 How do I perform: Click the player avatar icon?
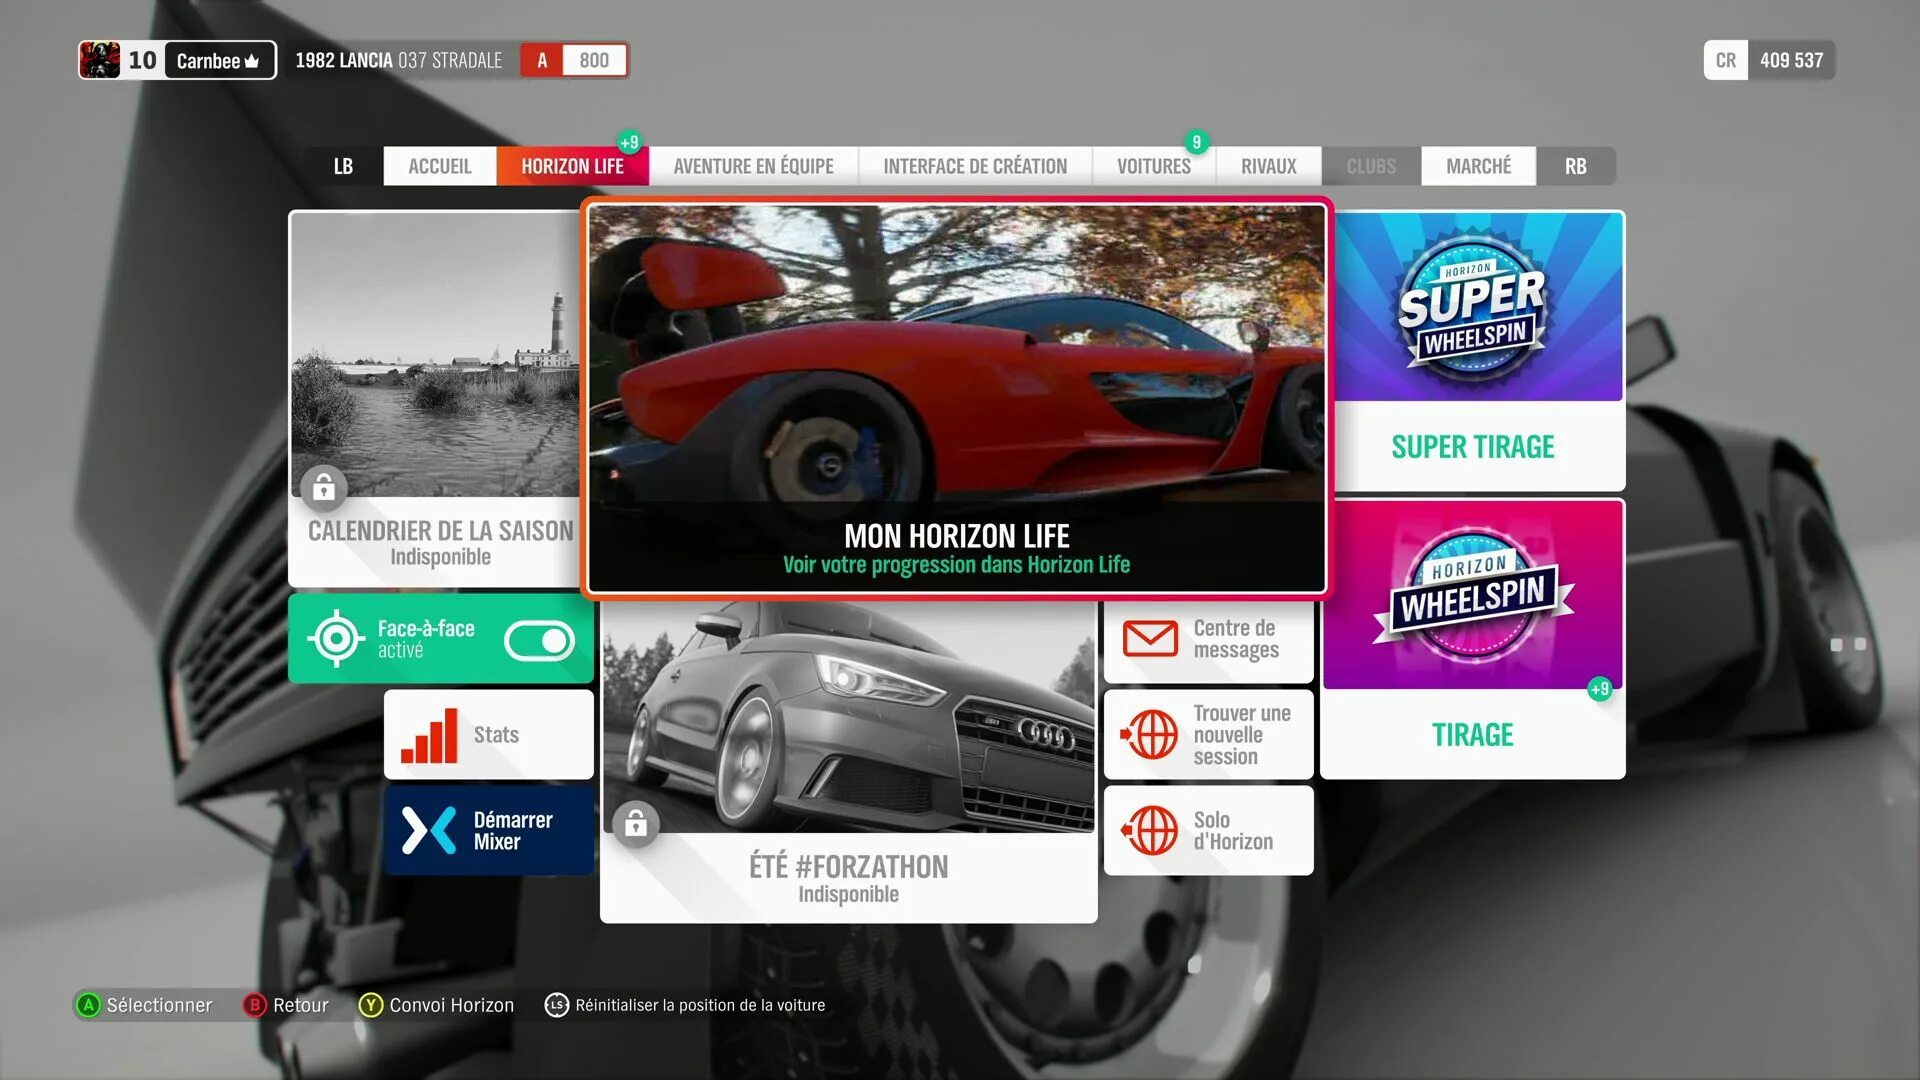coord(100,60)
